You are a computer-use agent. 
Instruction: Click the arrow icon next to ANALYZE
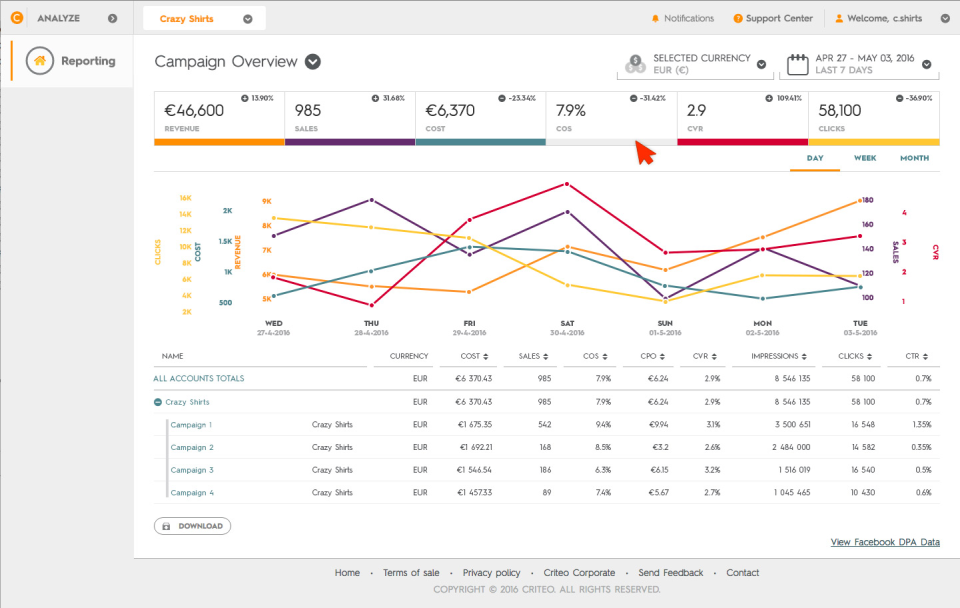(x=111, y=17)
